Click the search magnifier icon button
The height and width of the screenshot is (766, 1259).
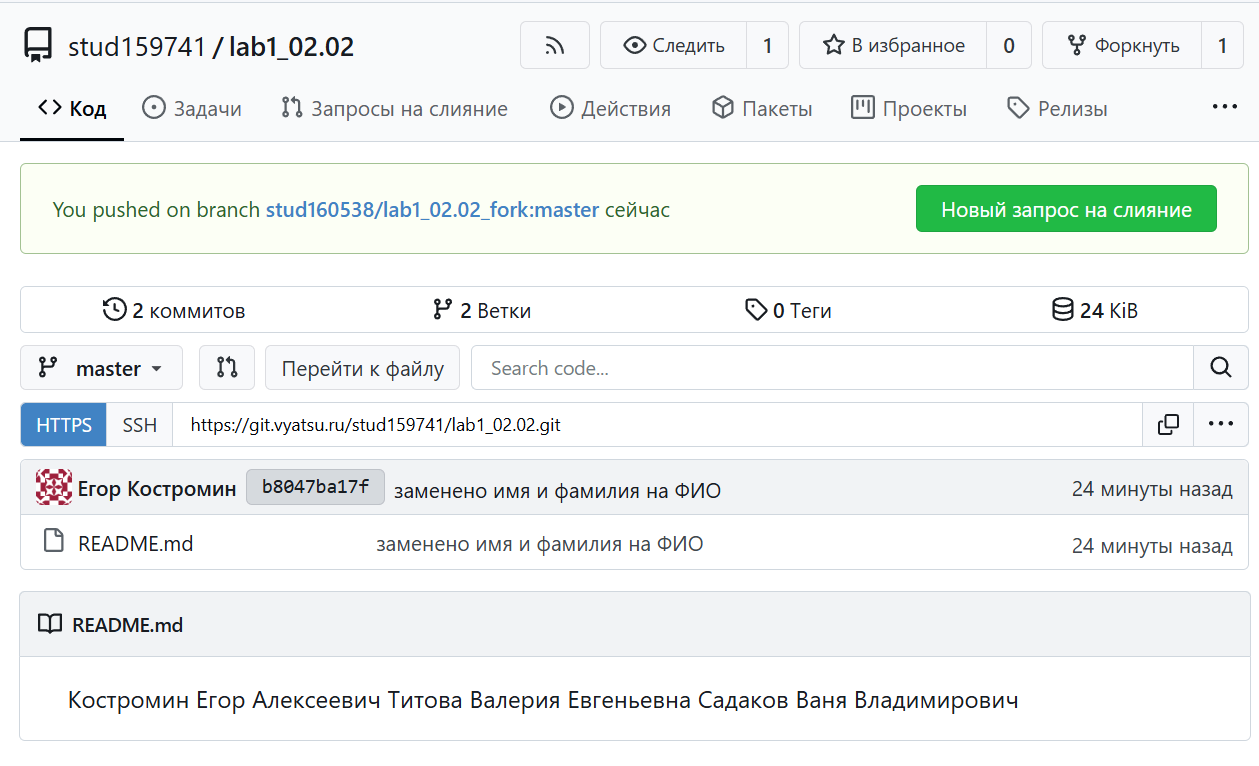pyautogui.click(x=1220, y=368)
